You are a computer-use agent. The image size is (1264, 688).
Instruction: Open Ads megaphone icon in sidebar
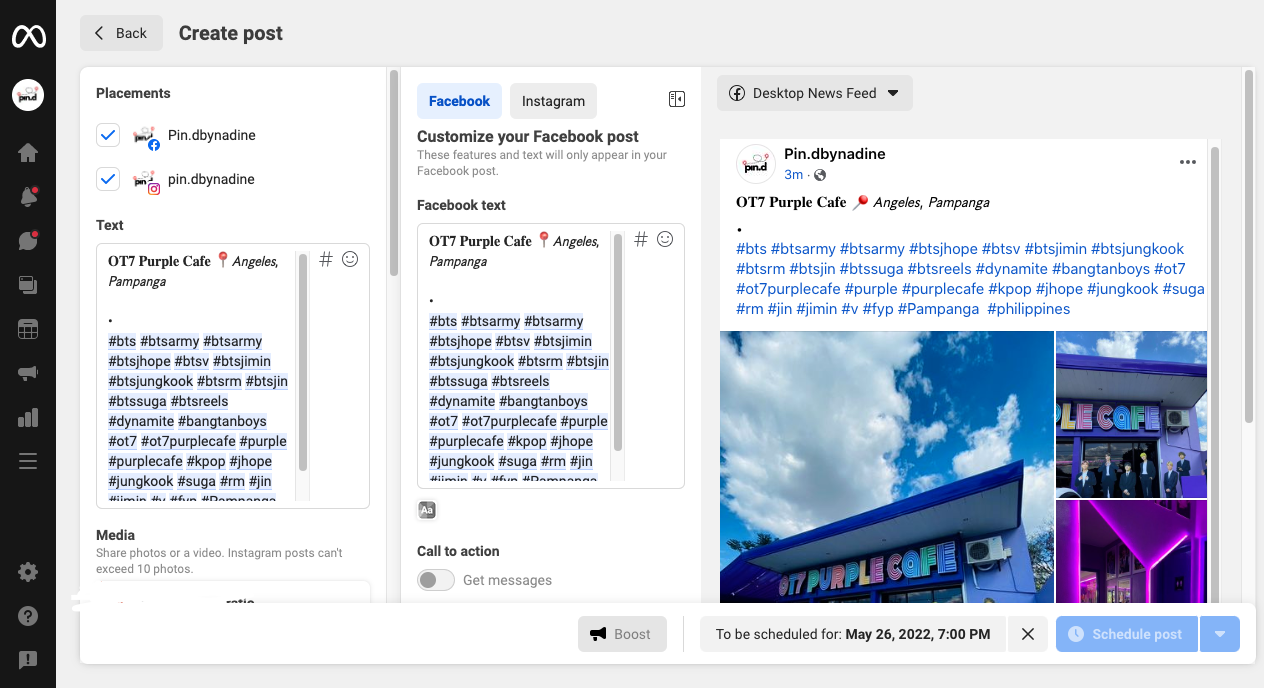tap(28, 373)
